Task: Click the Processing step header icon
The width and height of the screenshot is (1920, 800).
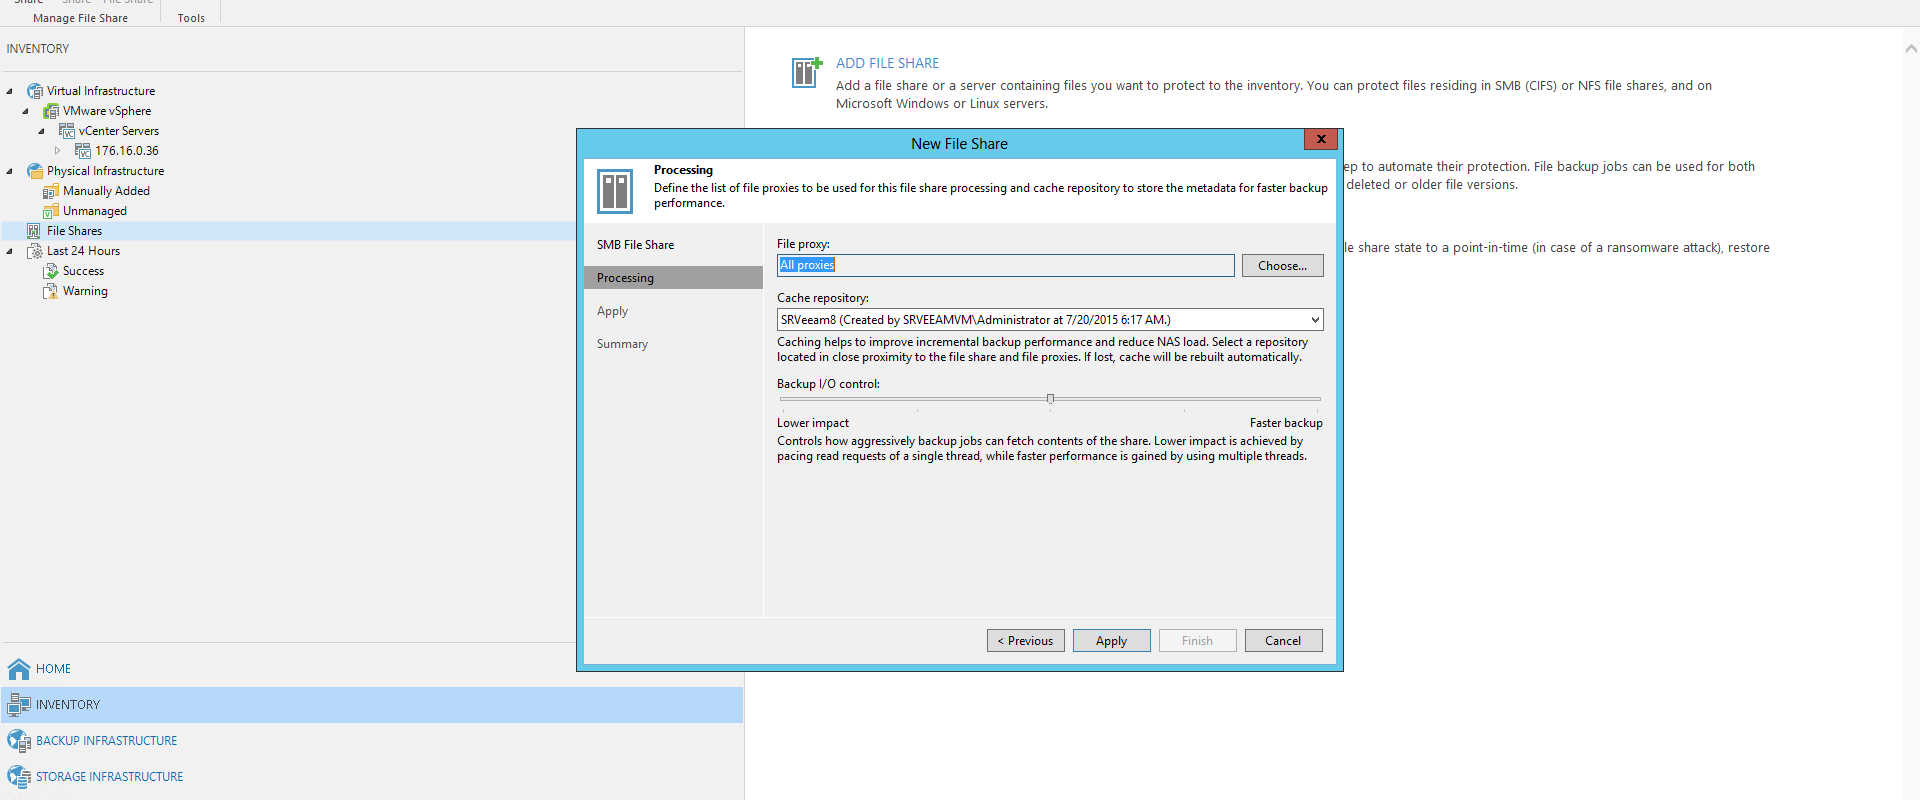Action: [x=615, y=191]
